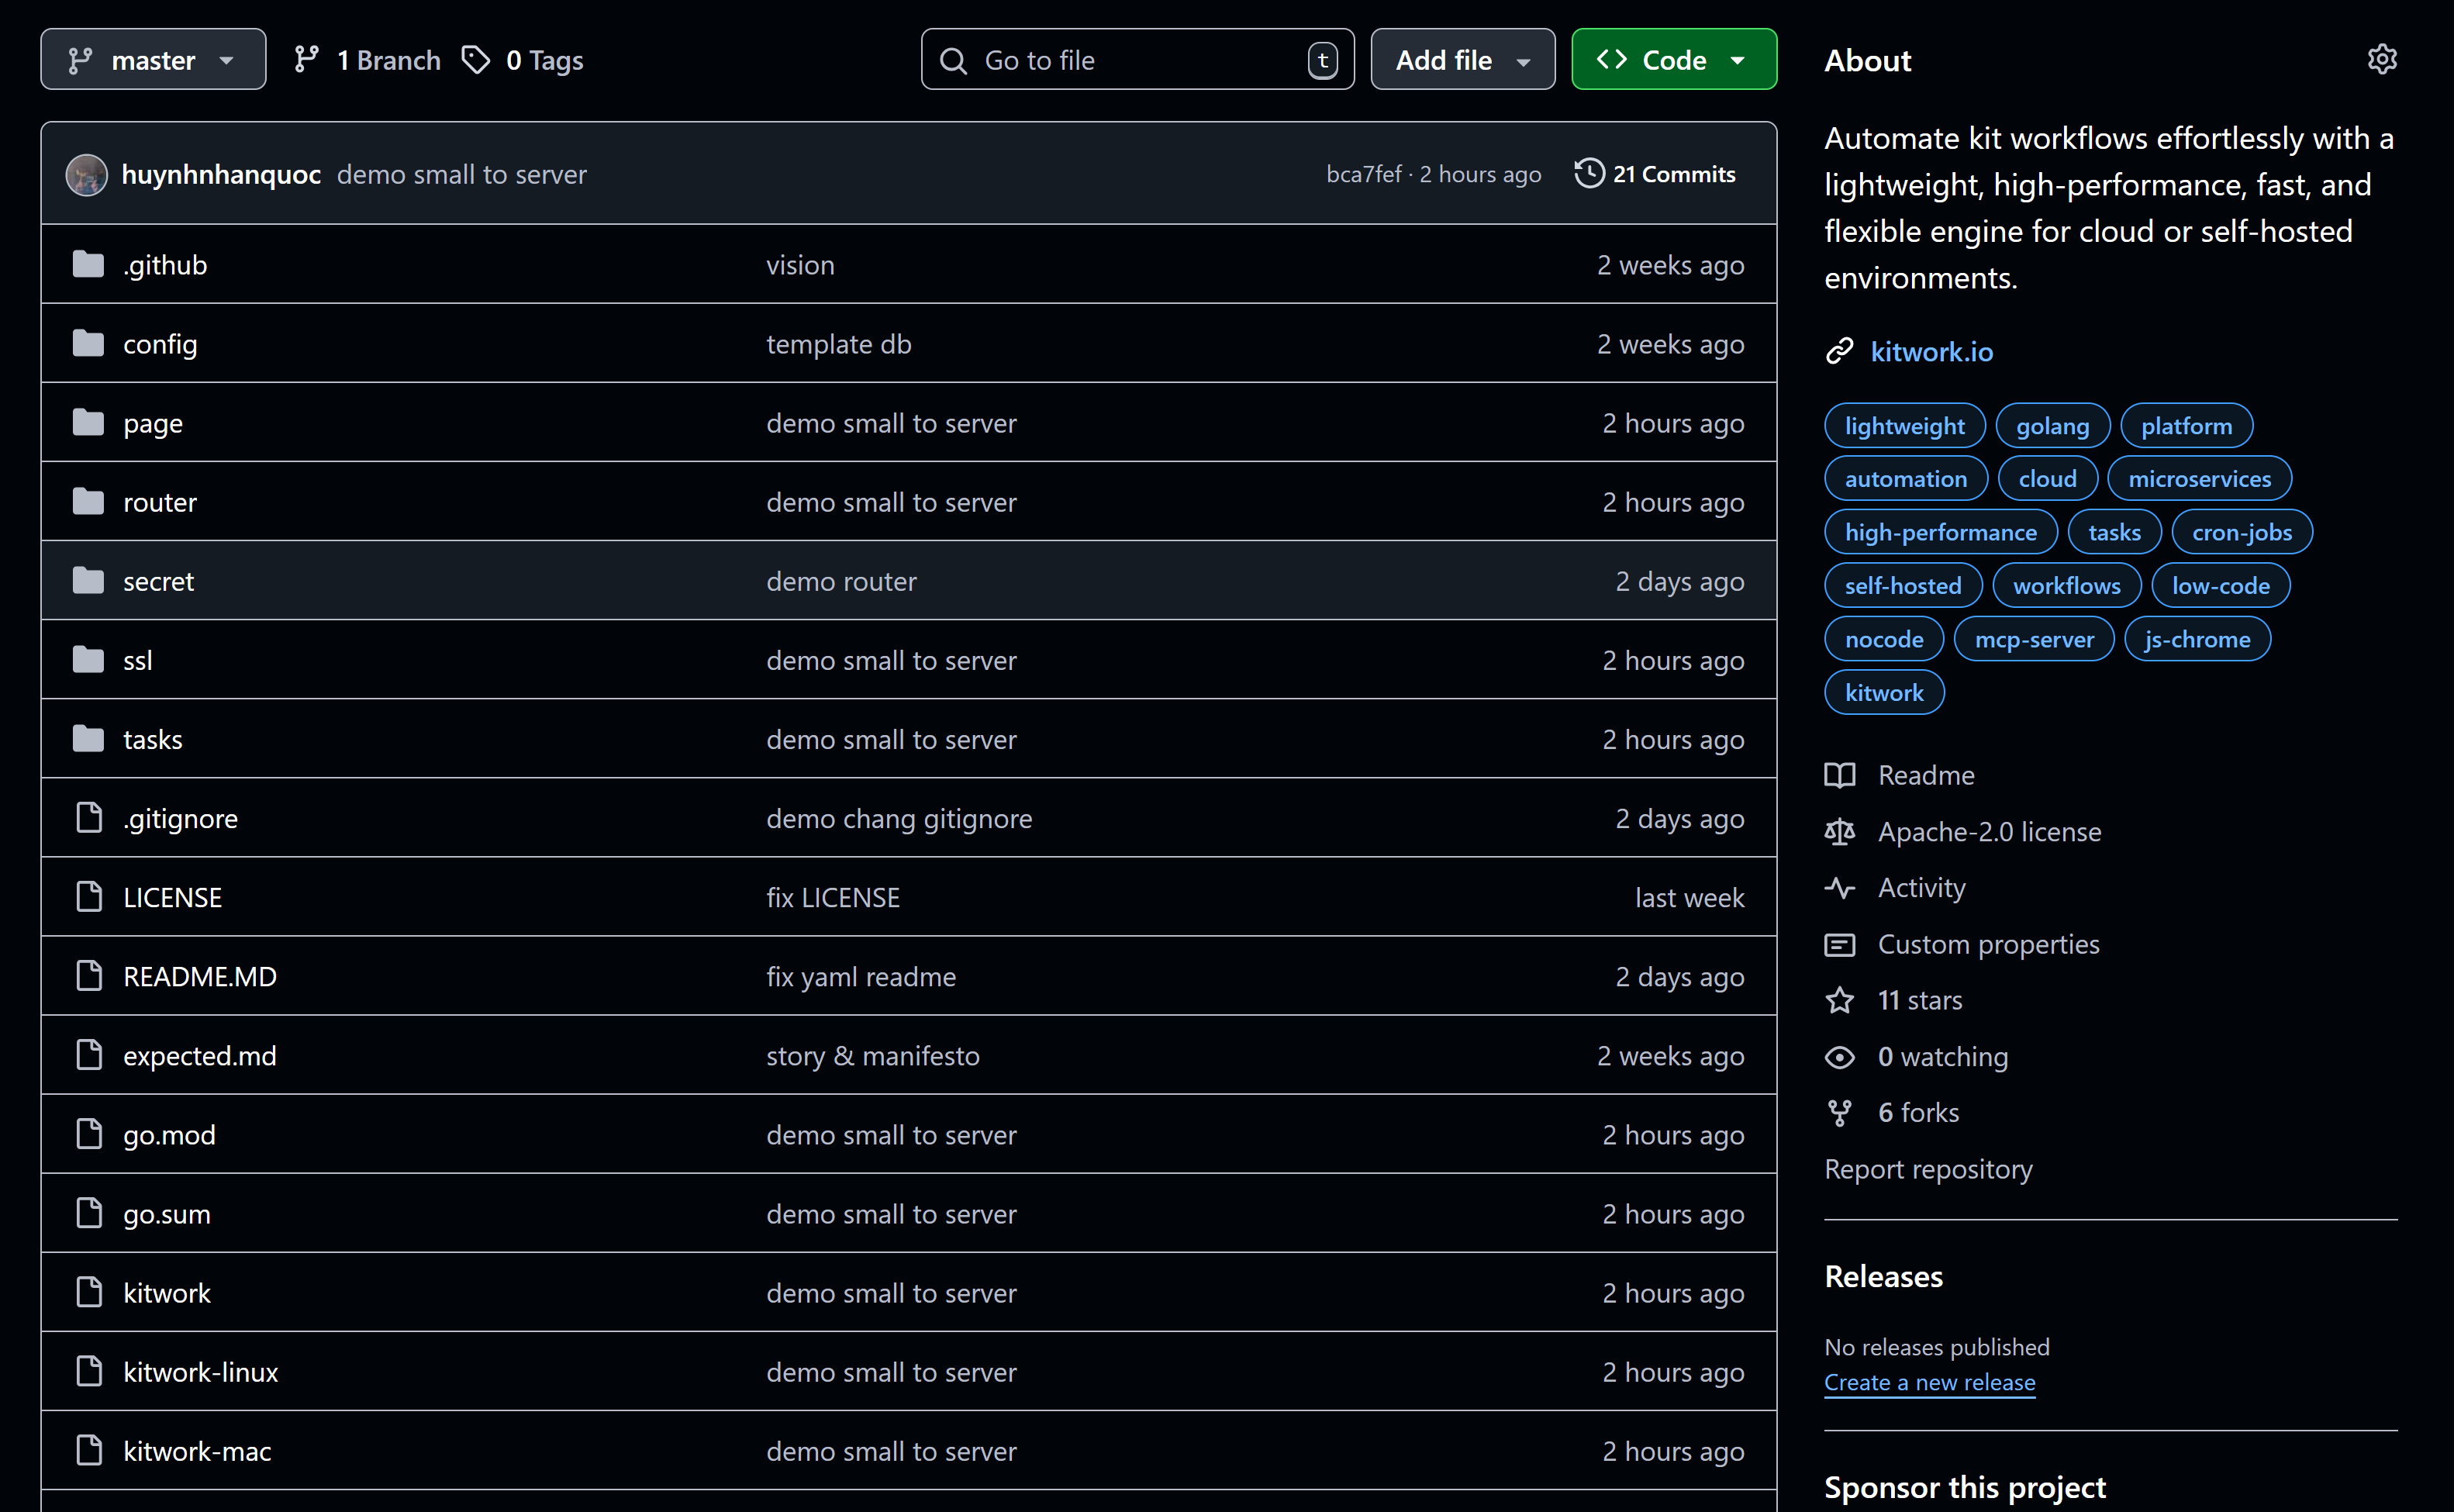Click the branch icon next to 1 Branch
Viewport: 2454px width, 1512px height.
pos(306,59)
